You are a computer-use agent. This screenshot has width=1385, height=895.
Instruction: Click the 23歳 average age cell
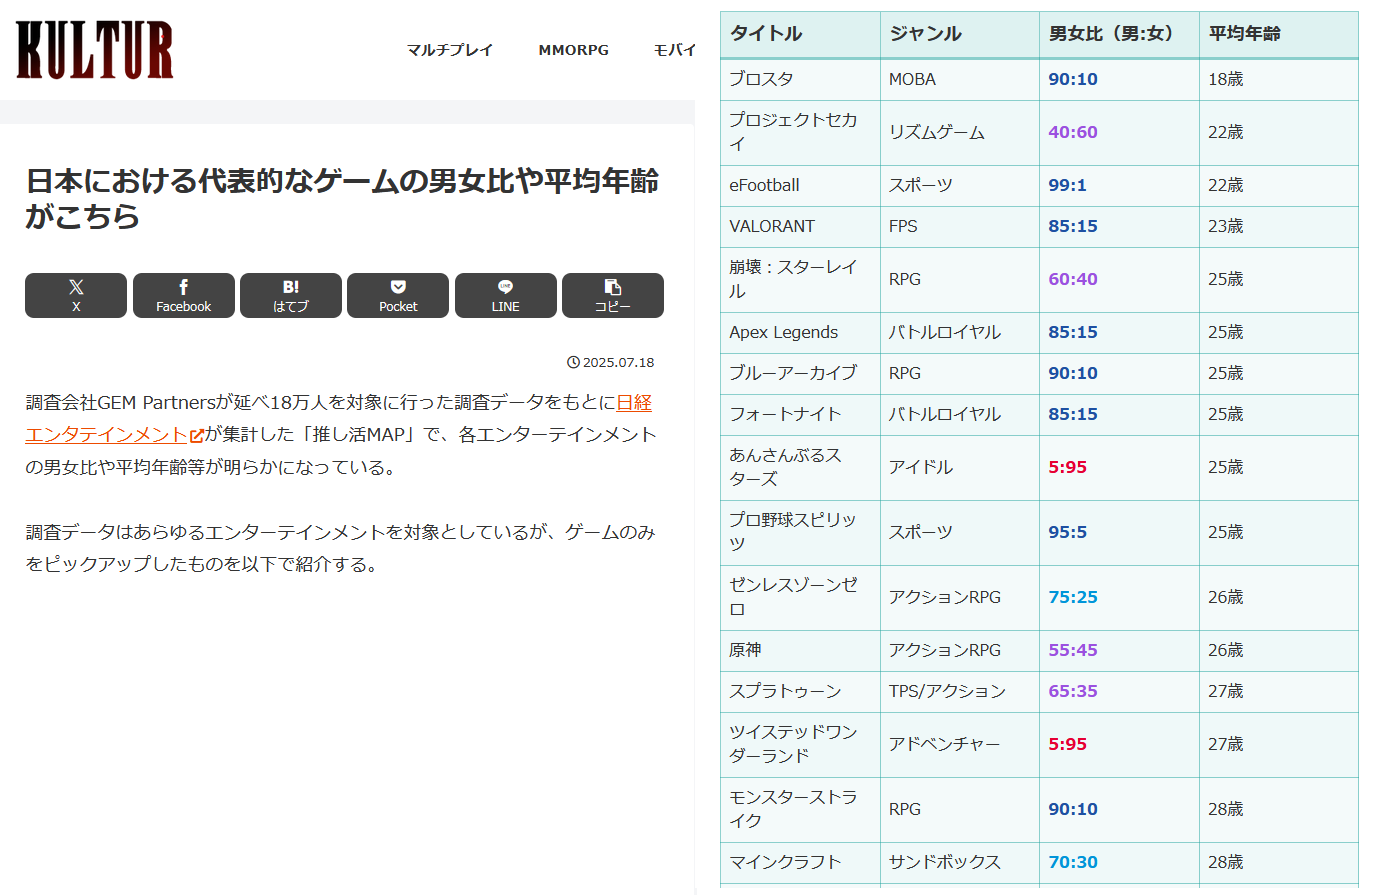pos(1279,226)
